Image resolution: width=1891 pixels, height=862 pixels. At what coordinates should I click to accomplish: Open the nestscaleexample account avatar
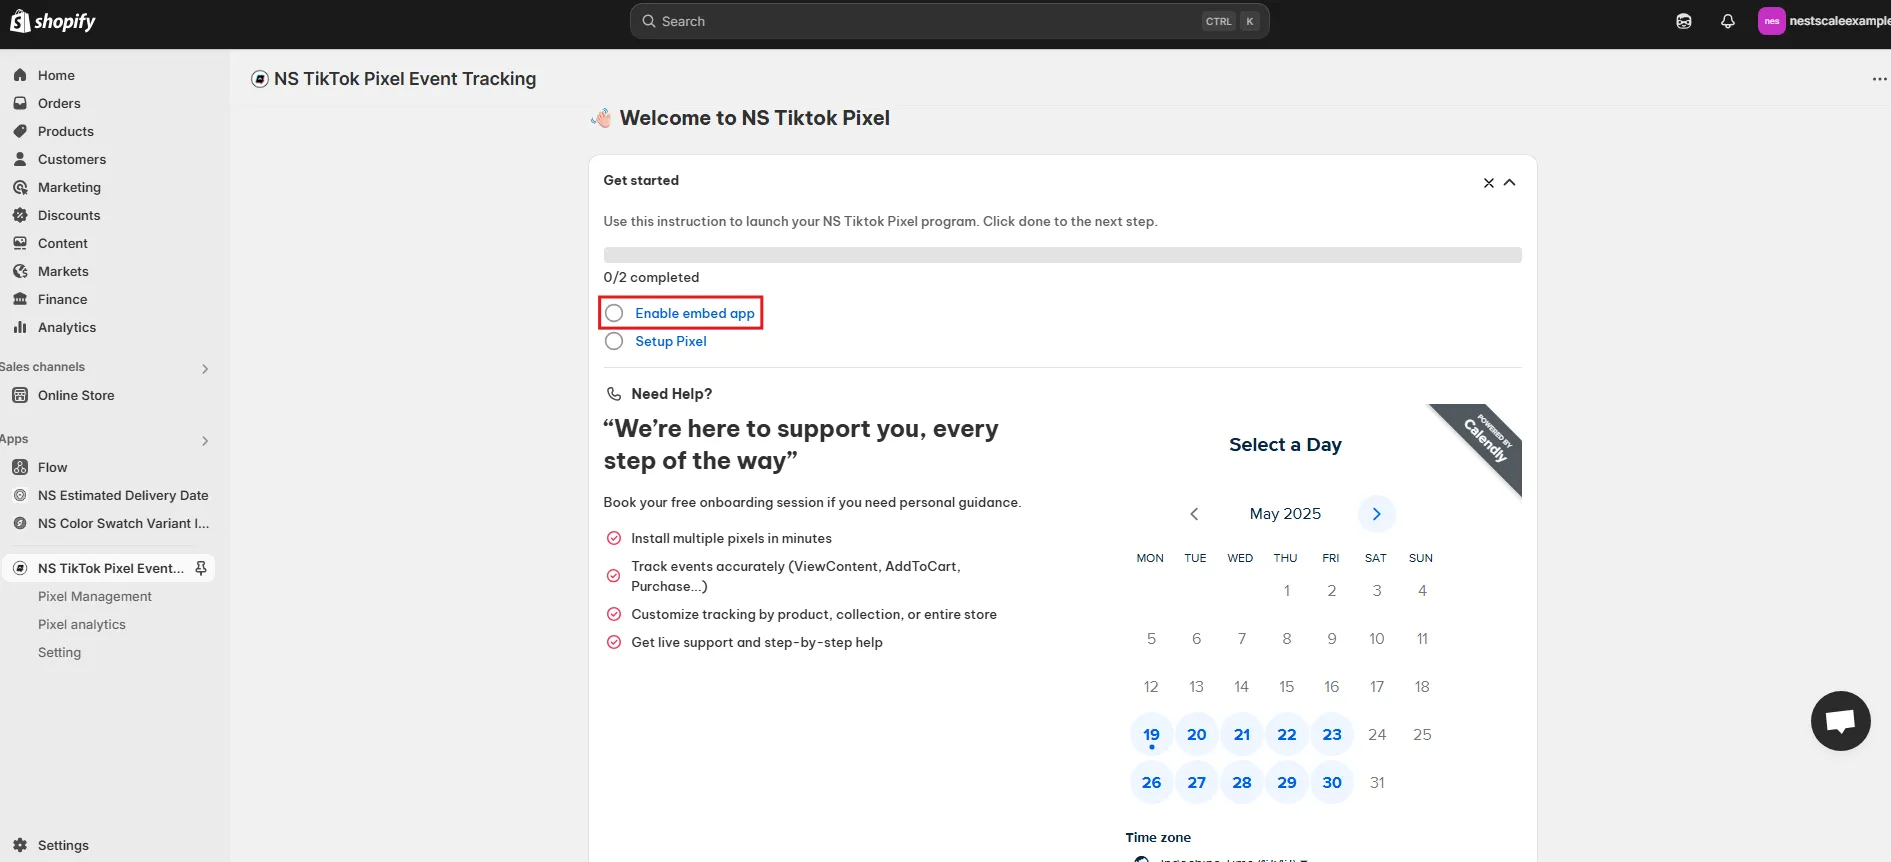tap(1772, 21)
